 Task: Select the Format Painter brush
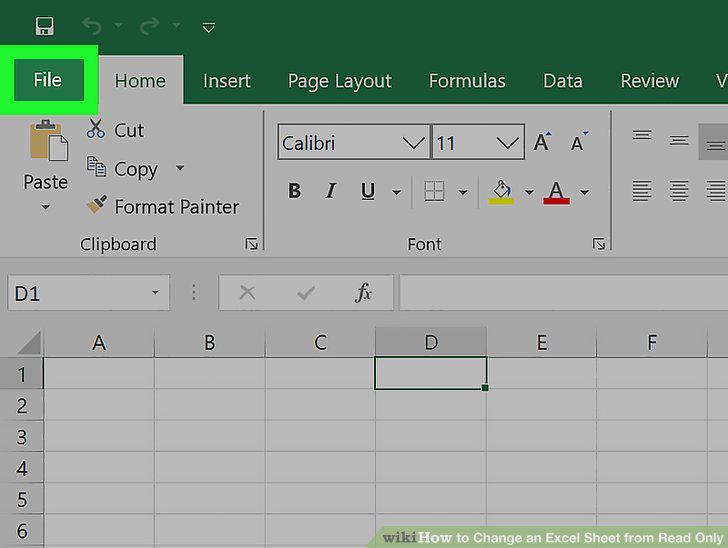point(97,205)
